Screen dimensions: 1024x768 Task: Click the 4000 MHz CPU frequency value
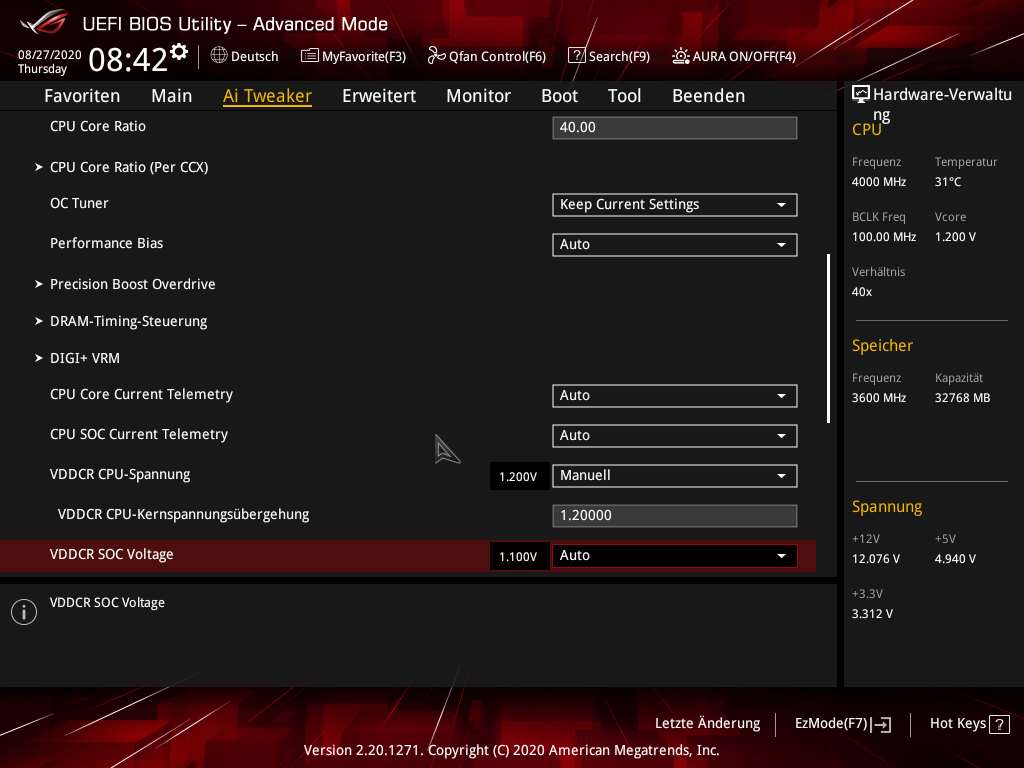(879, 182)
